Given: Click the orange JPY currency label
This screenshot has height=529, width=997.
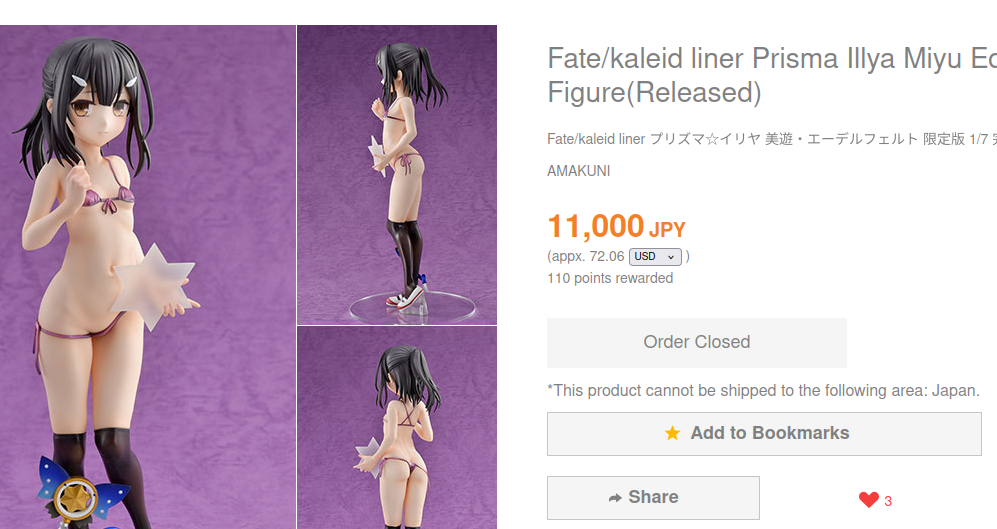Looking at the screenshot, I should tap(667, 230).
